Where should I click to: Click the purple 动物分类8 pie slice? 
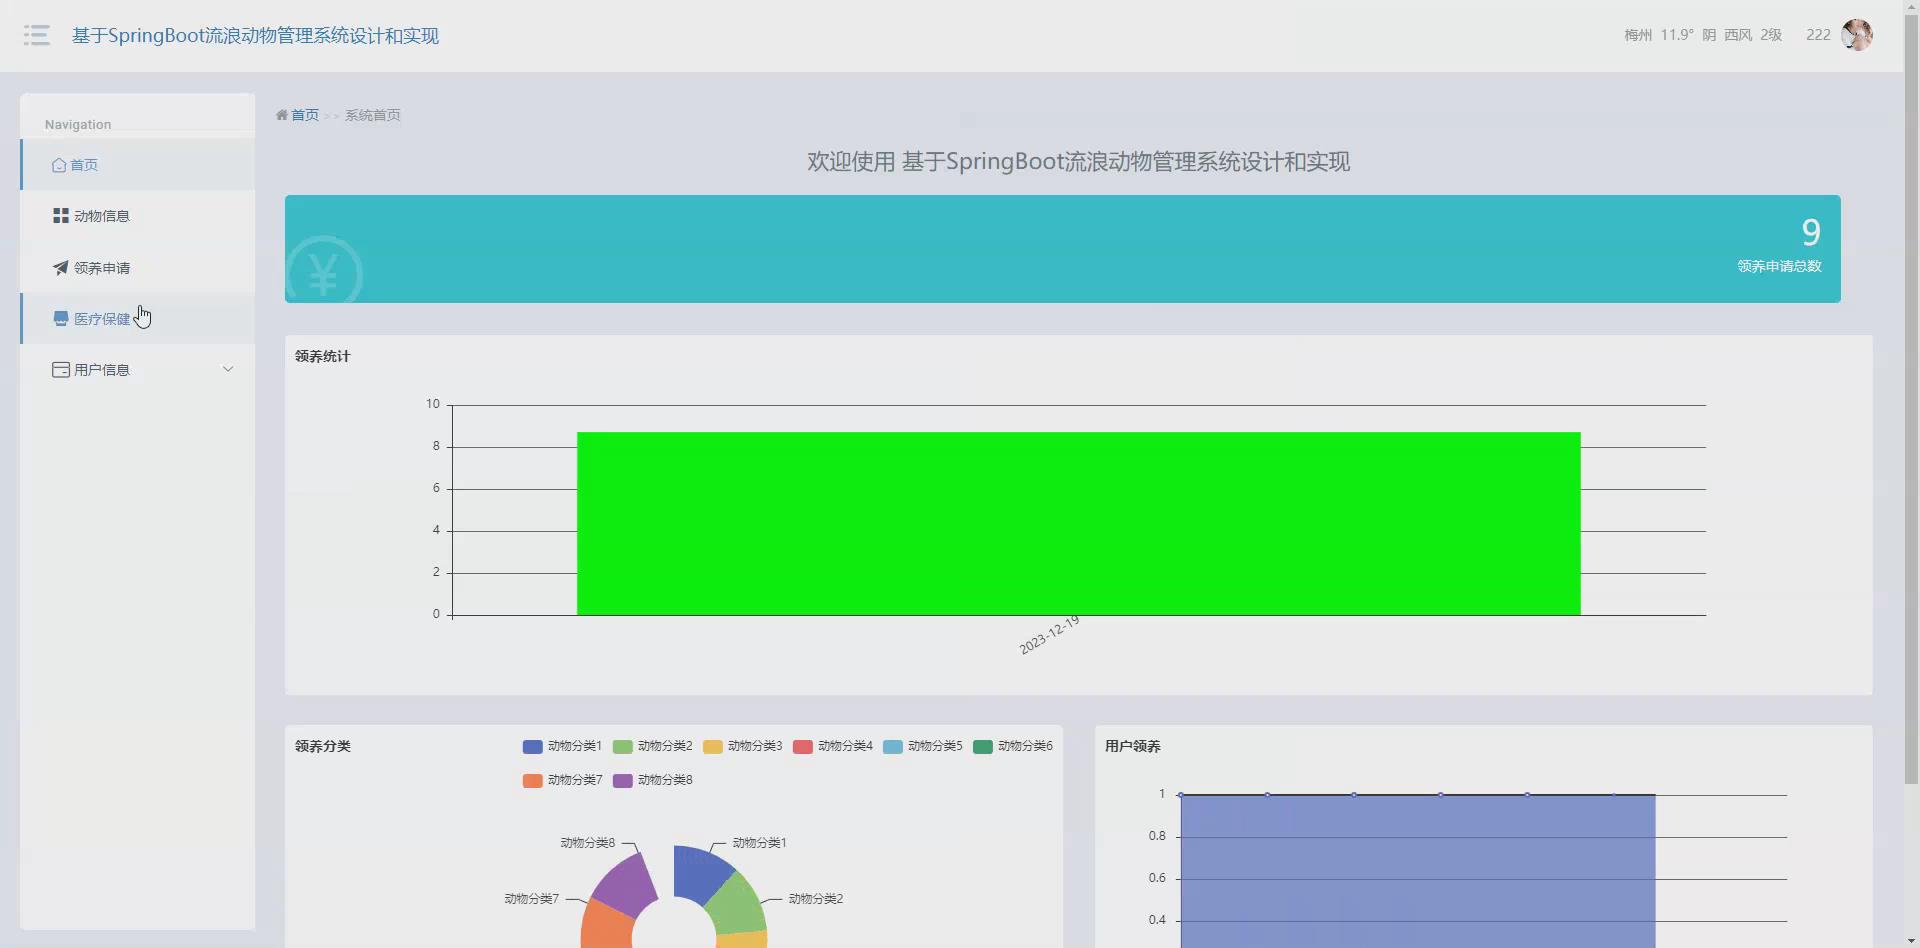(626, 885)
